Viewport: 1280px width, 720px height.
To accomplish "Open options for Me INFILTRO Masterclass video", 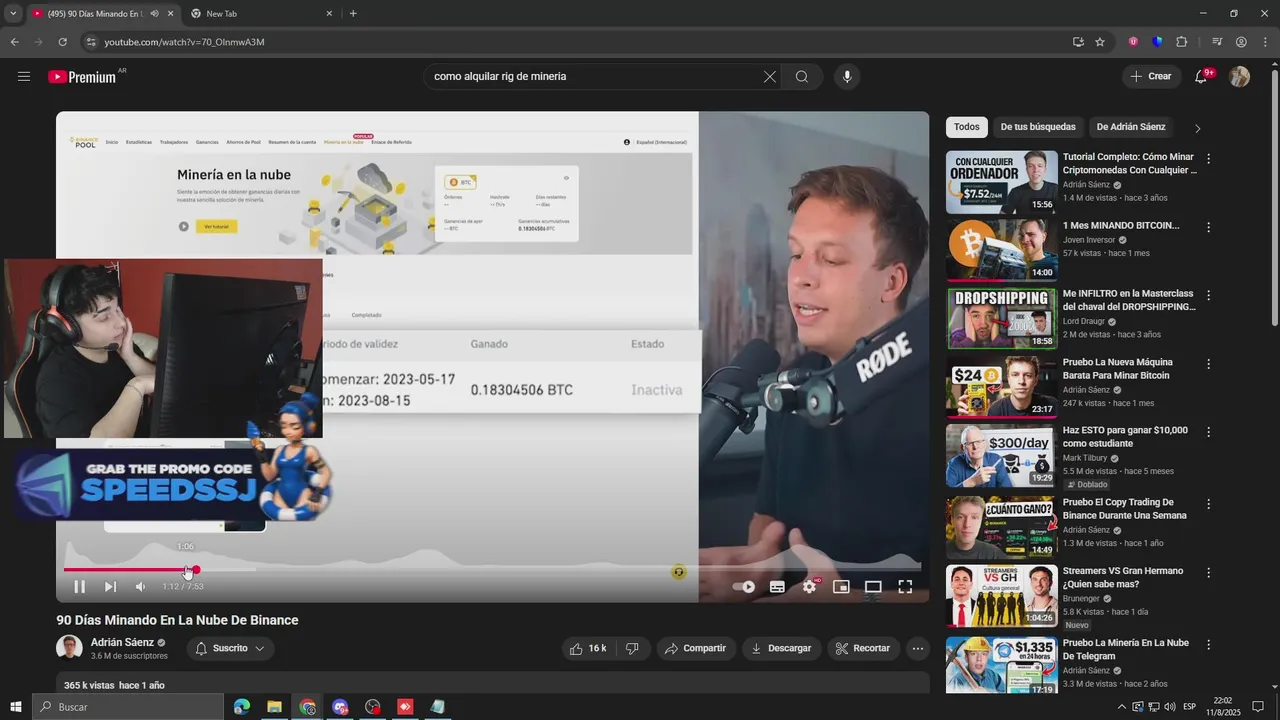I will 1208,296.
